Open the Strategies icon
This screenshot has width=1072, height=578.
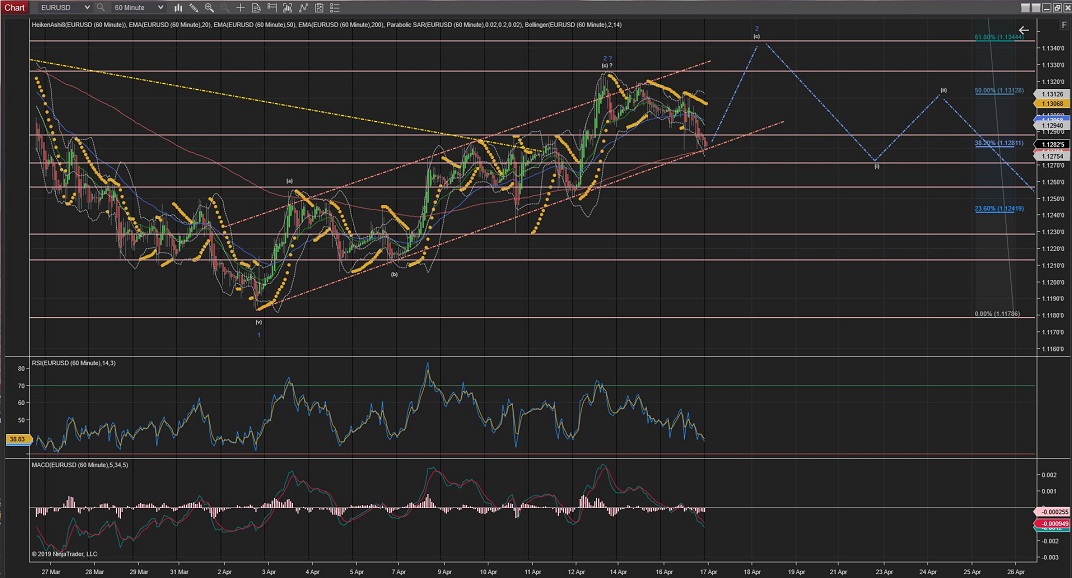tap(319, 7)
